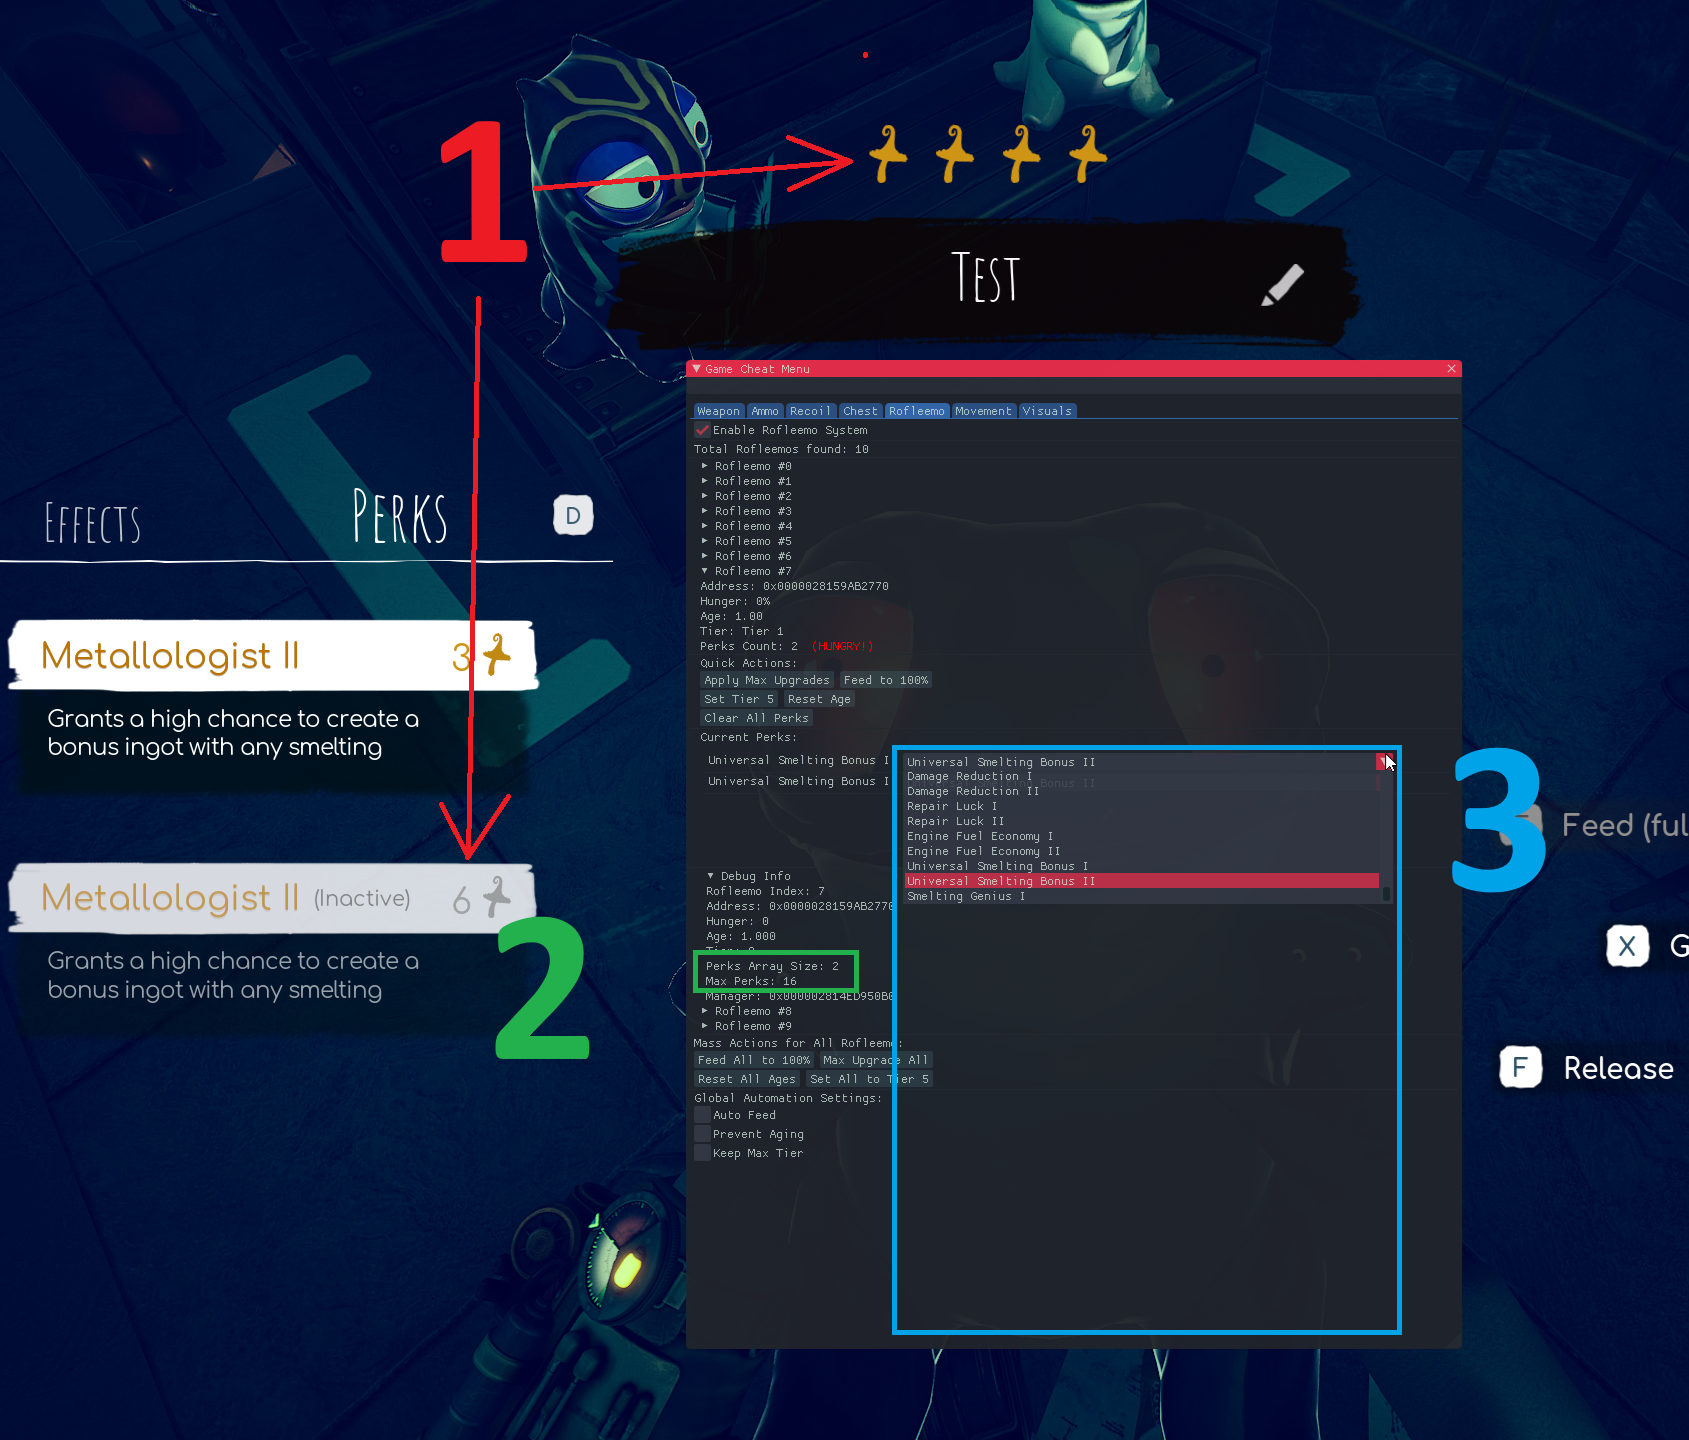Click the "Perks Array Size: 2" text
Screen dimensions: 1689x1440
pos(772,966)
